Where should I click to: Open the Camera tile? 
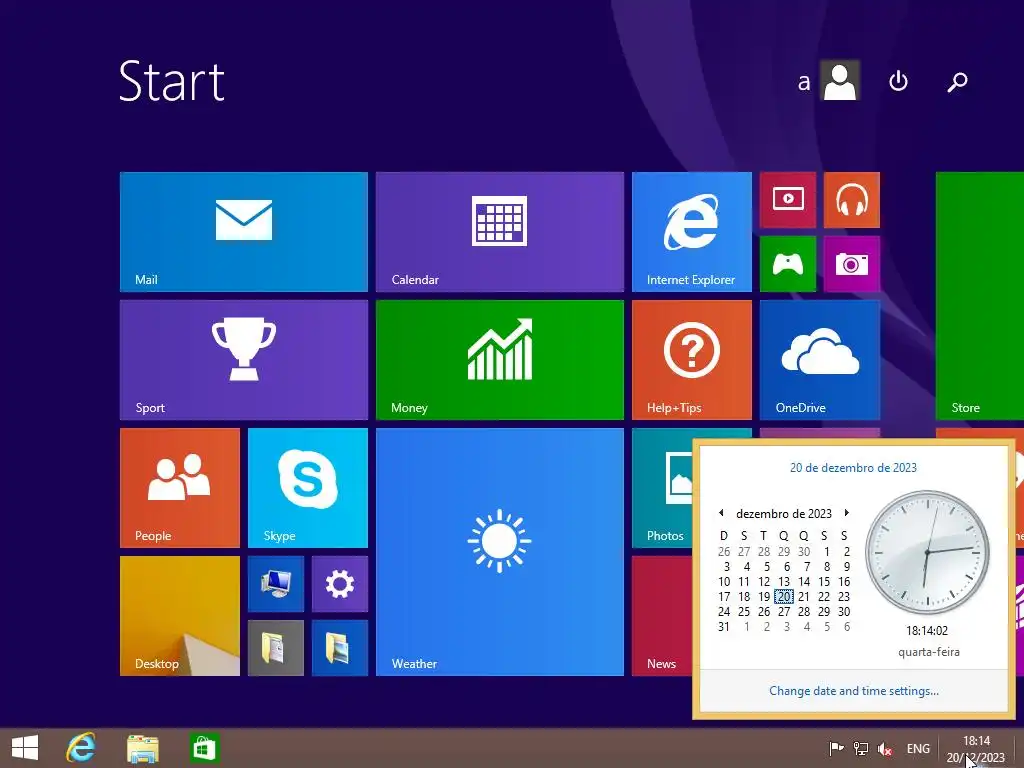[x=852, y=264]
